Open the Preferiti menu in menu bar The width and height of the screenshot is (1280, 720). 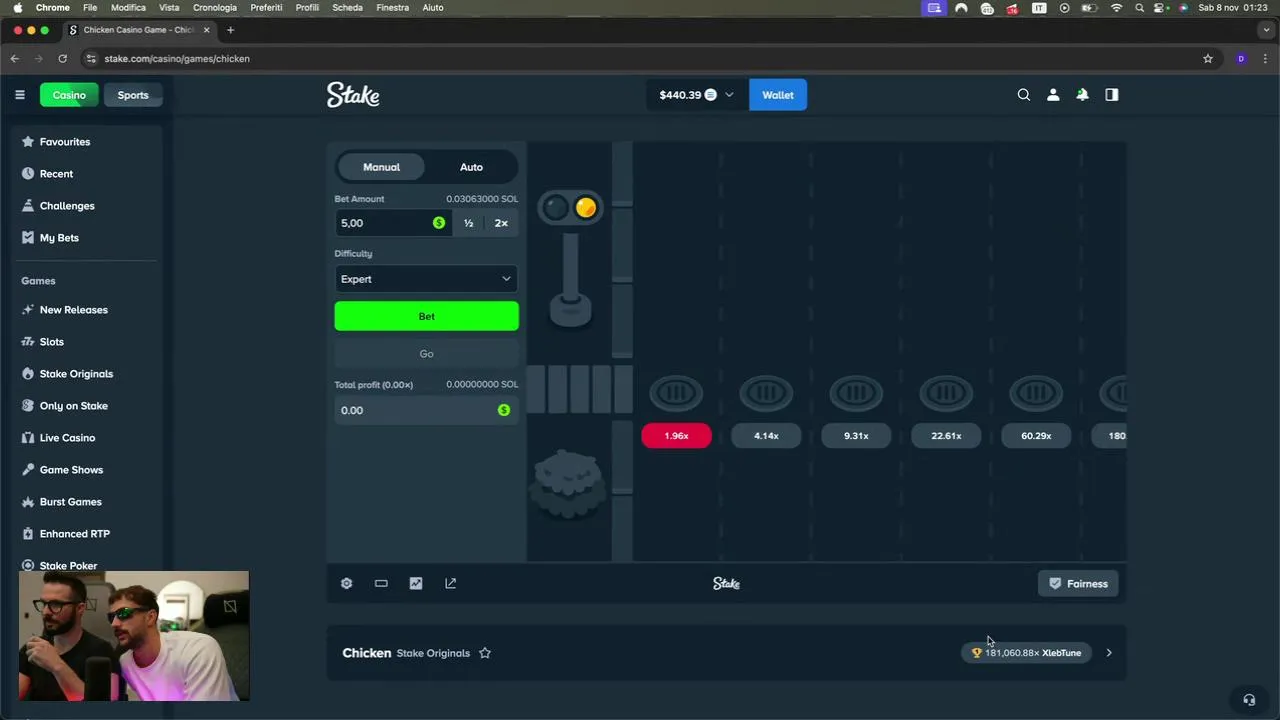point(266,7)
